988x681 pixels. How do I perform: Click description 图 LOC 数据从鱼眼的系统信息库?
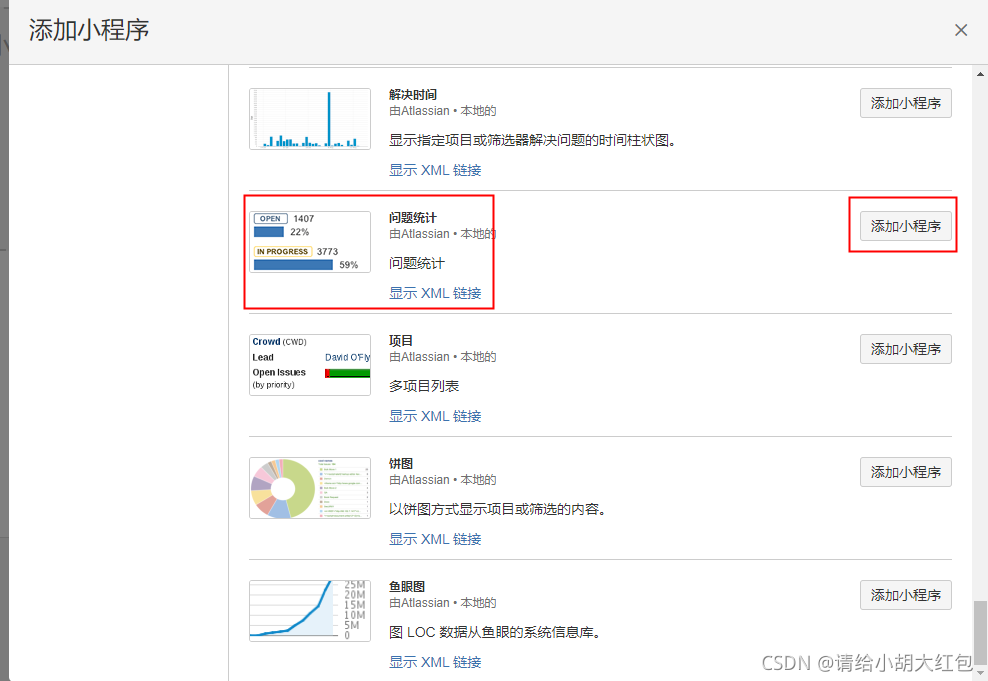pyautogui.click(x=495, y=632)
